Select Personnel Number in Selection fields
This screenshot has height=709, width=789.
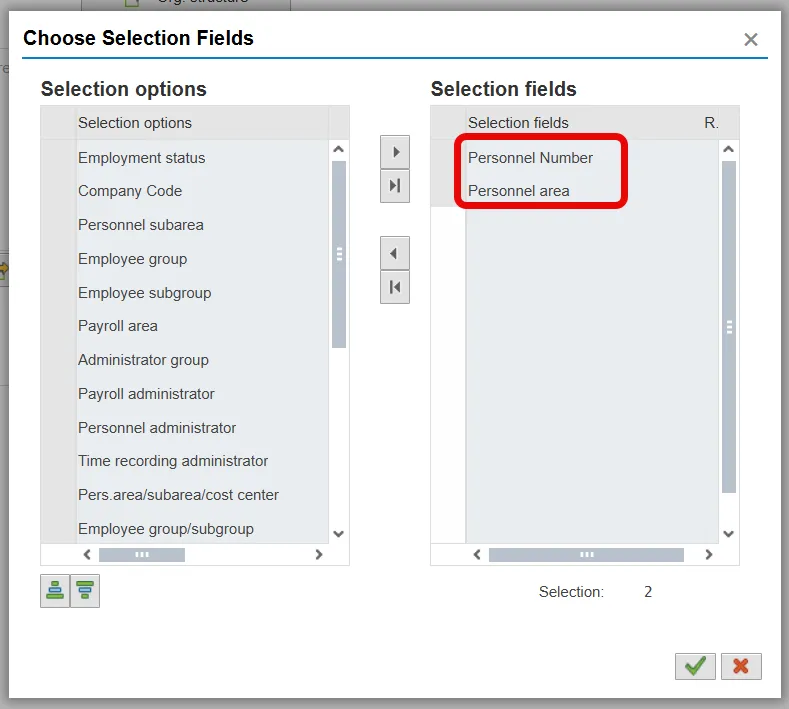pos(530,158)
